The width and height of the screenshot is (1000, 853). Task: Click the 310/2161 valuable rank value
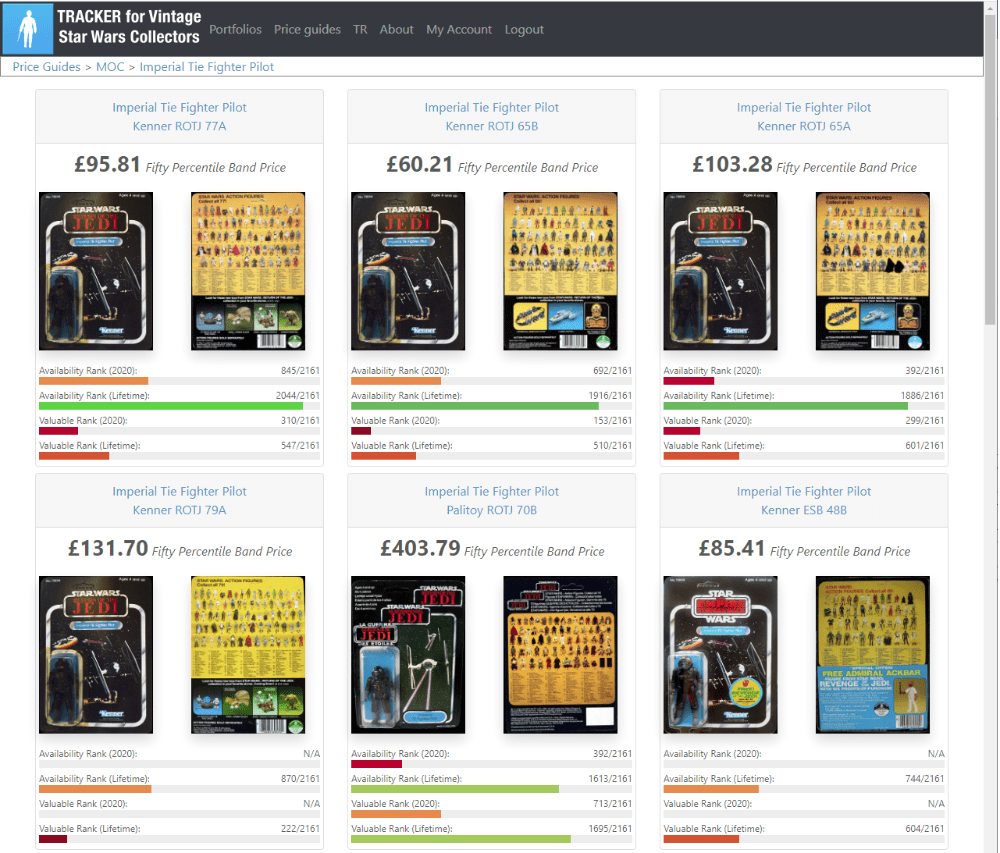click(300, 420)
